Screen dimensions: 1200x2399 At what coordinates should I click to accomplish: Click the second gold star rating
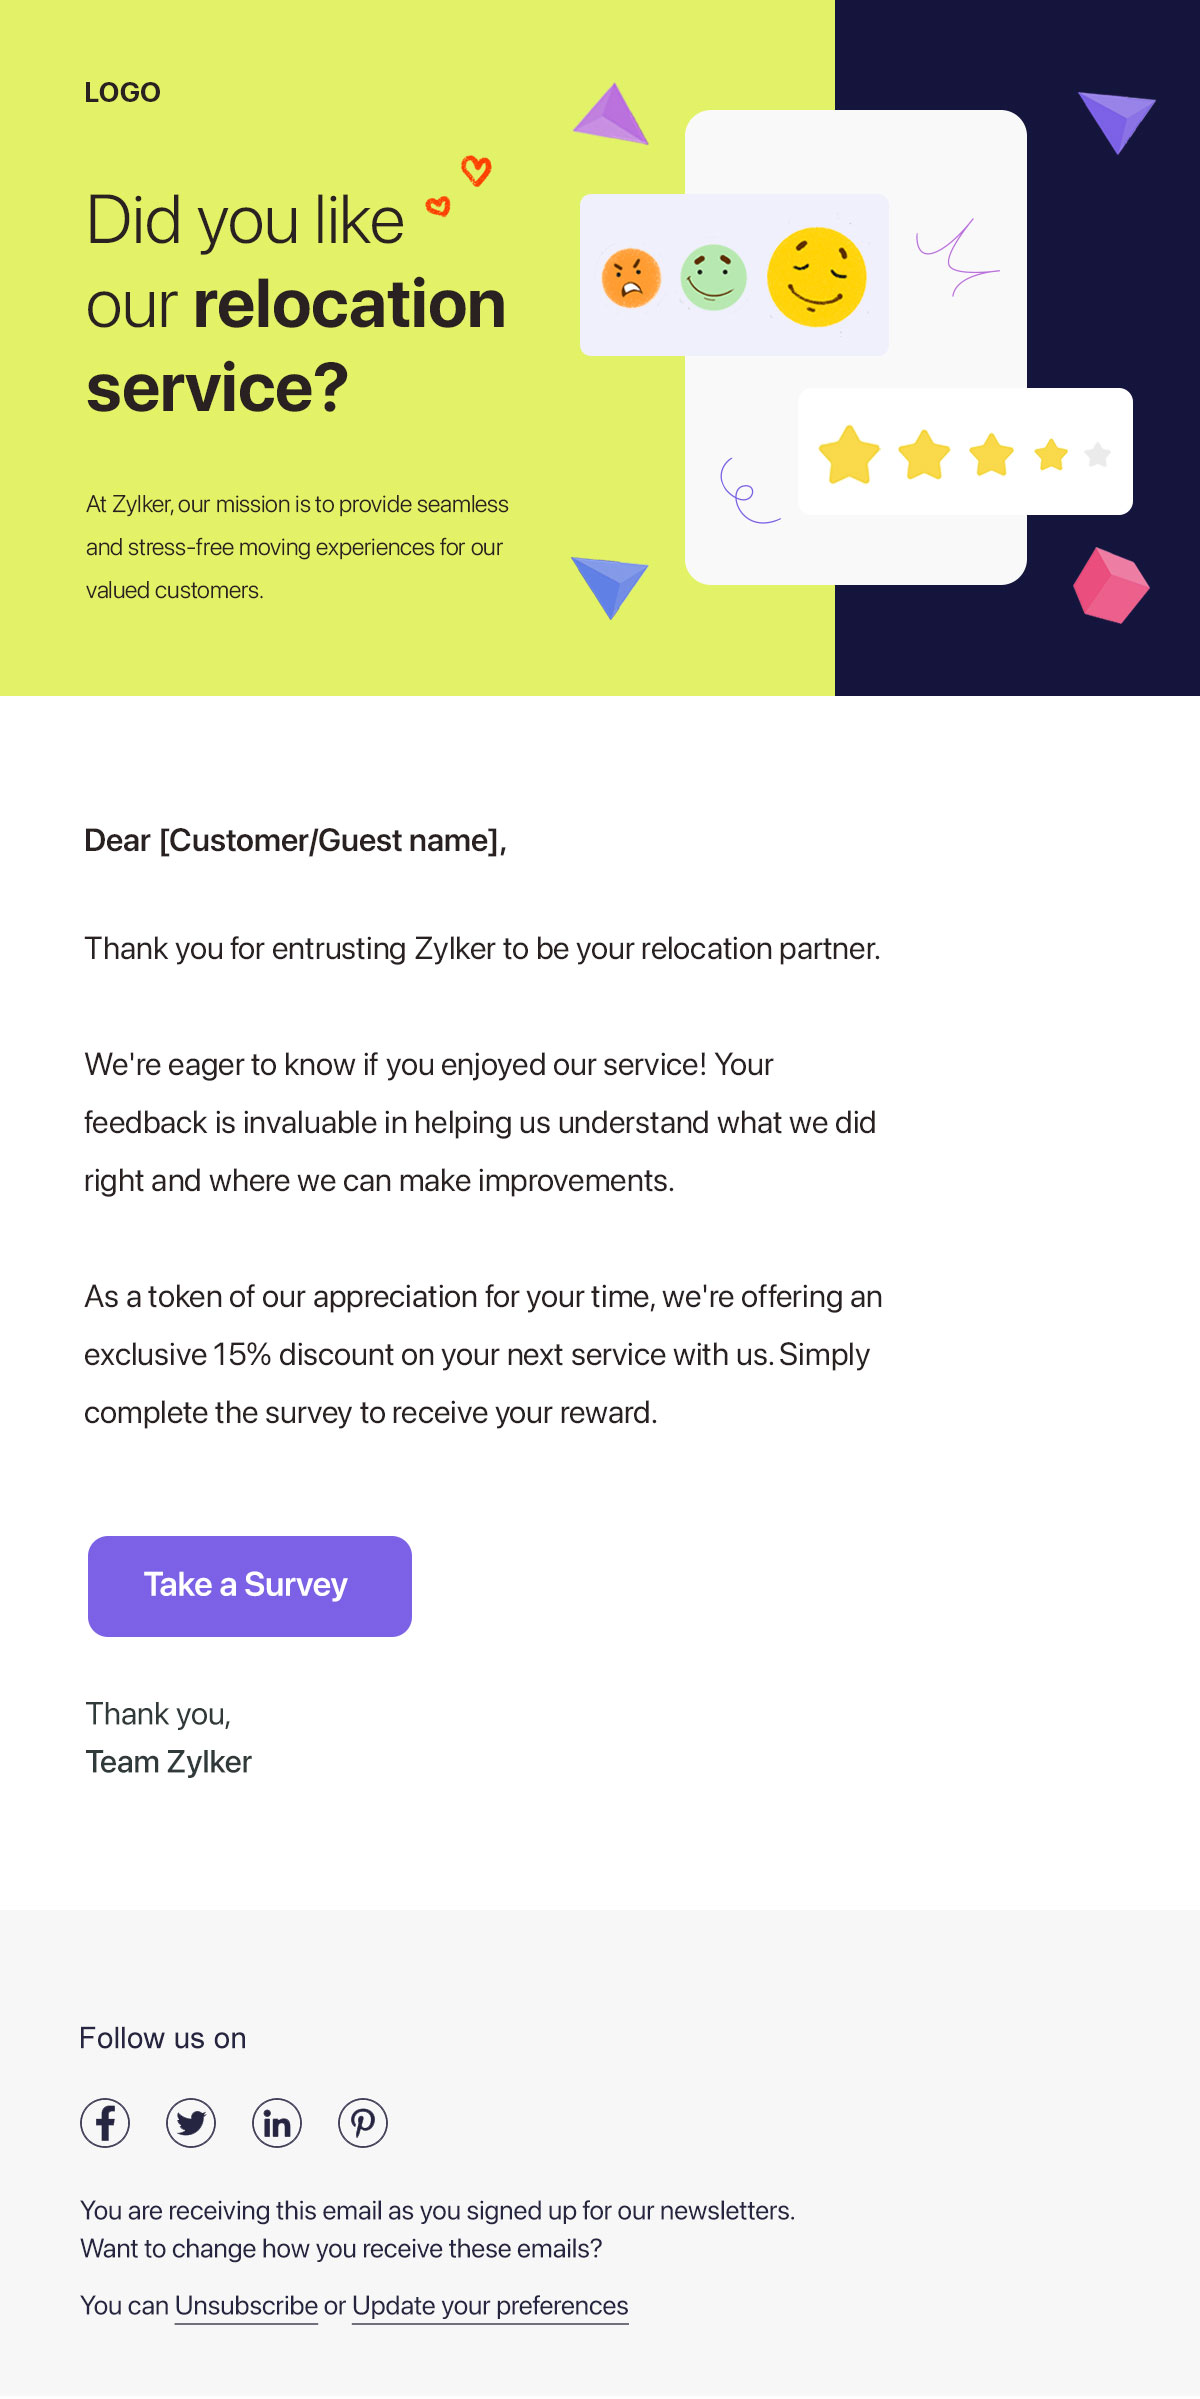pyautogui.click(x=924, y=455)
